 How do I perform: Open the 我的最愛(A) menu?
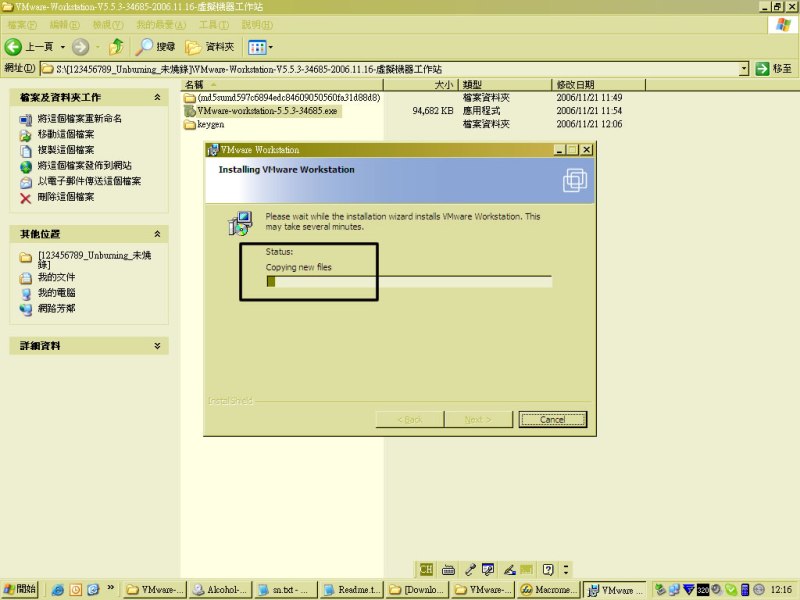pos(161,24)
